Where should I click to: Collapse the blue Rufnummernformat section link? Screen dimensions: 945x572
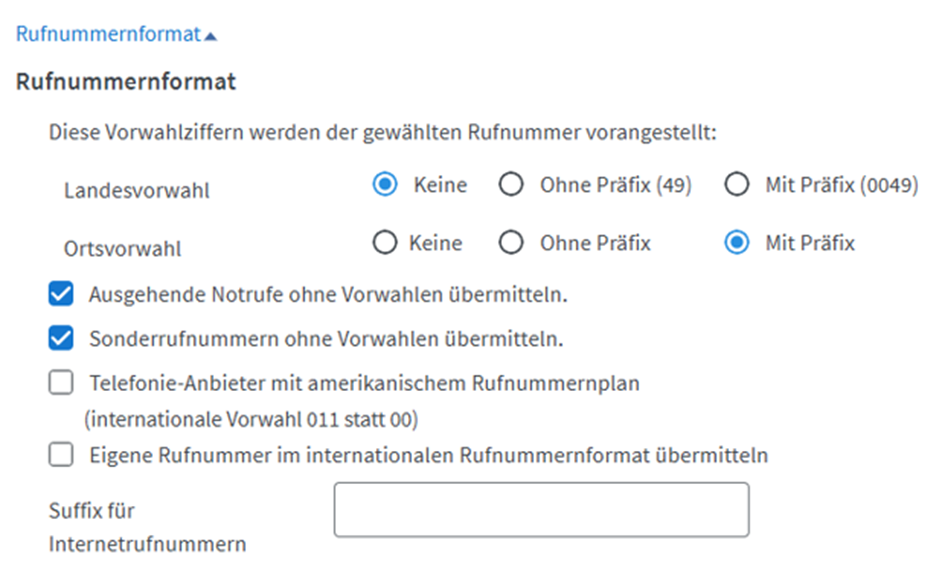(x=108, y=34)
